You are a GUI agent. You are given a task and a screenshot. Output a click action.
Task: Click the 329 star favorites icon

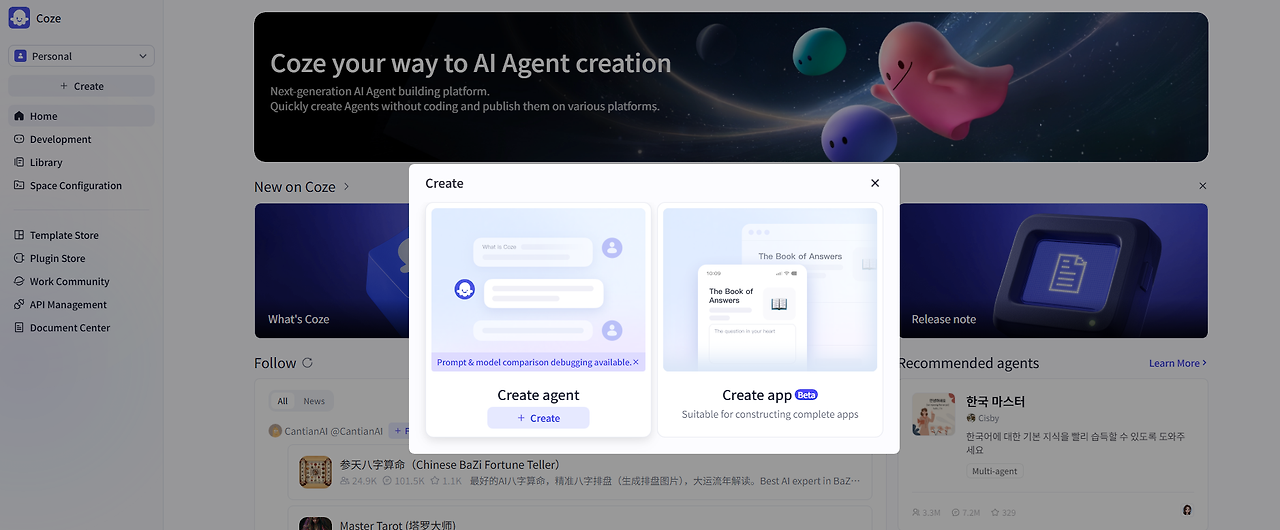point(994,512)
